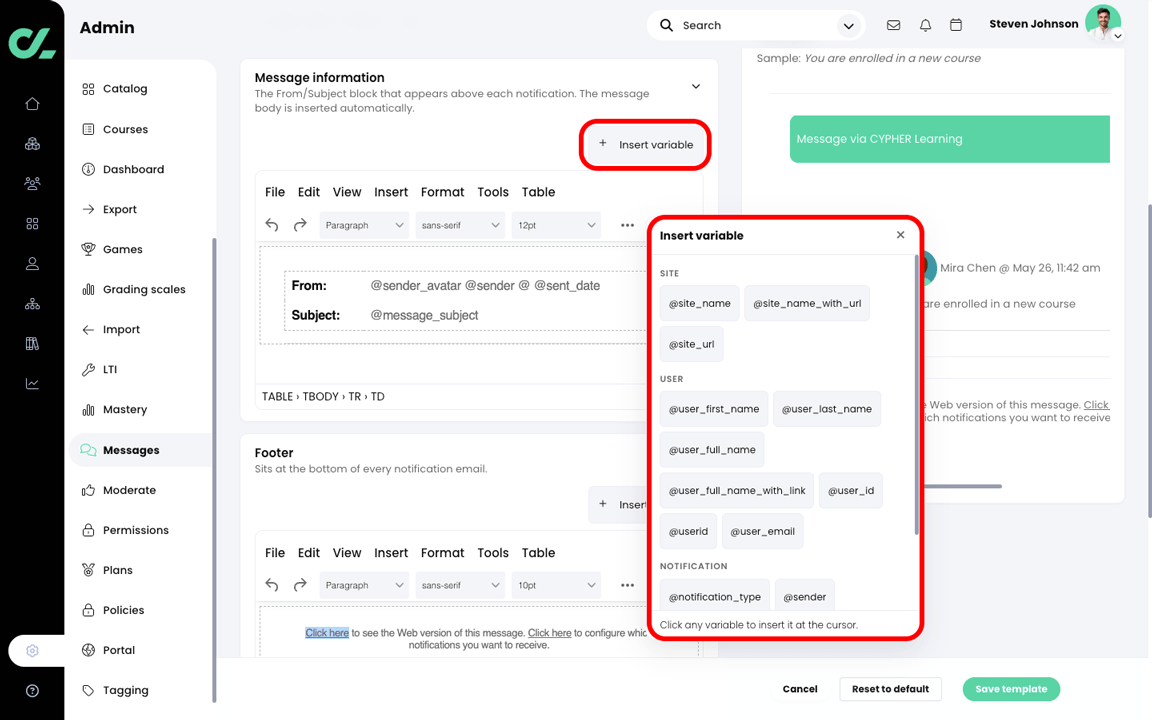Redo in Message information editor
The height and width of the screenshot is (720, 1152).
300,225
